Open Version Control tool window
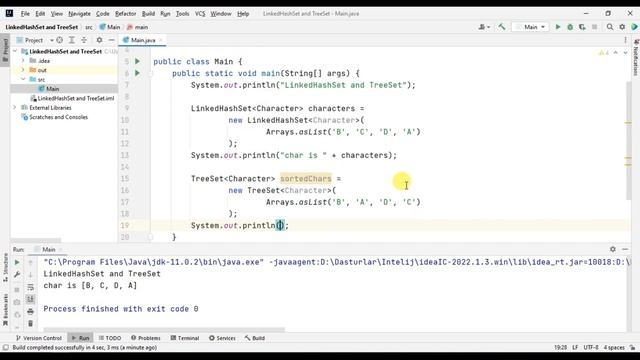640x360 pixels. pyautogui.click(x=38, y=338)
